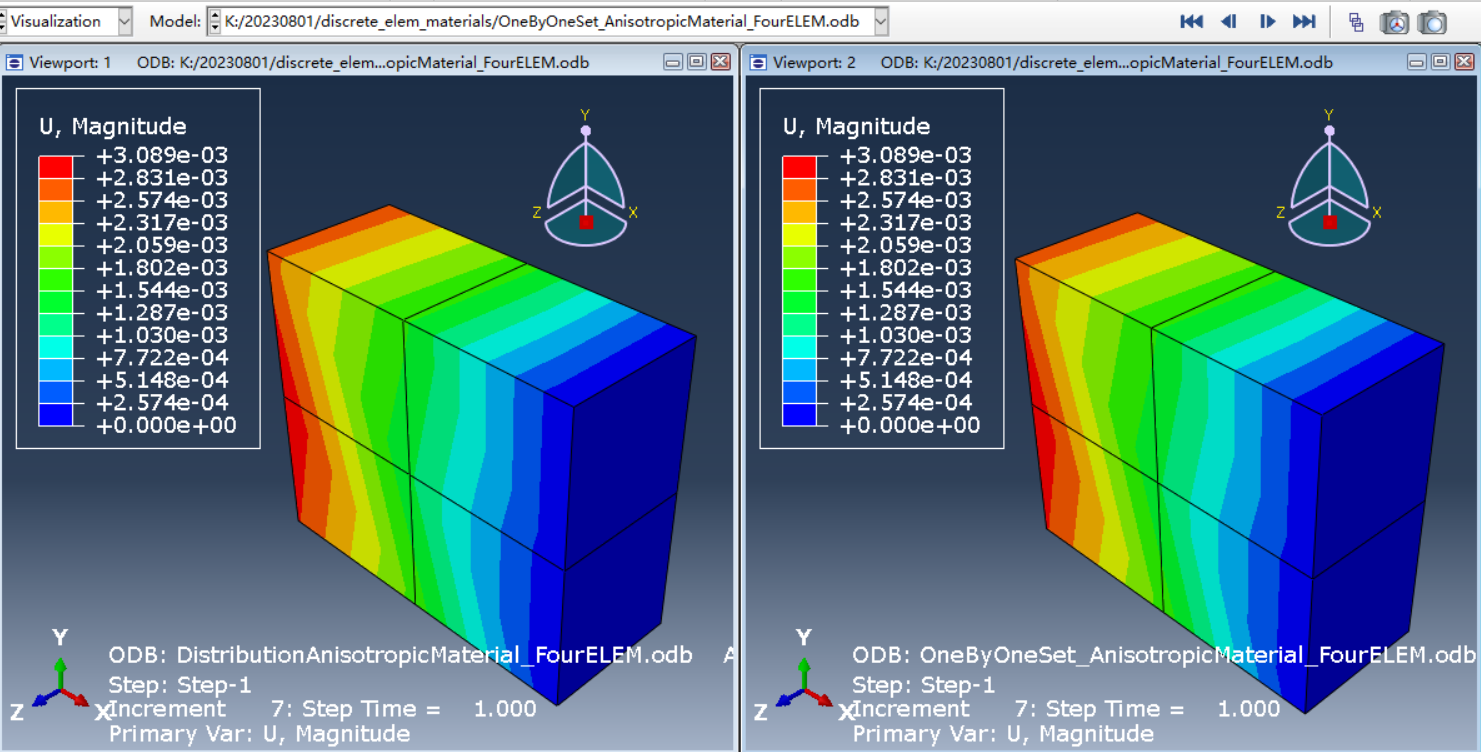Step back to the previous frame

point(1229,21)
